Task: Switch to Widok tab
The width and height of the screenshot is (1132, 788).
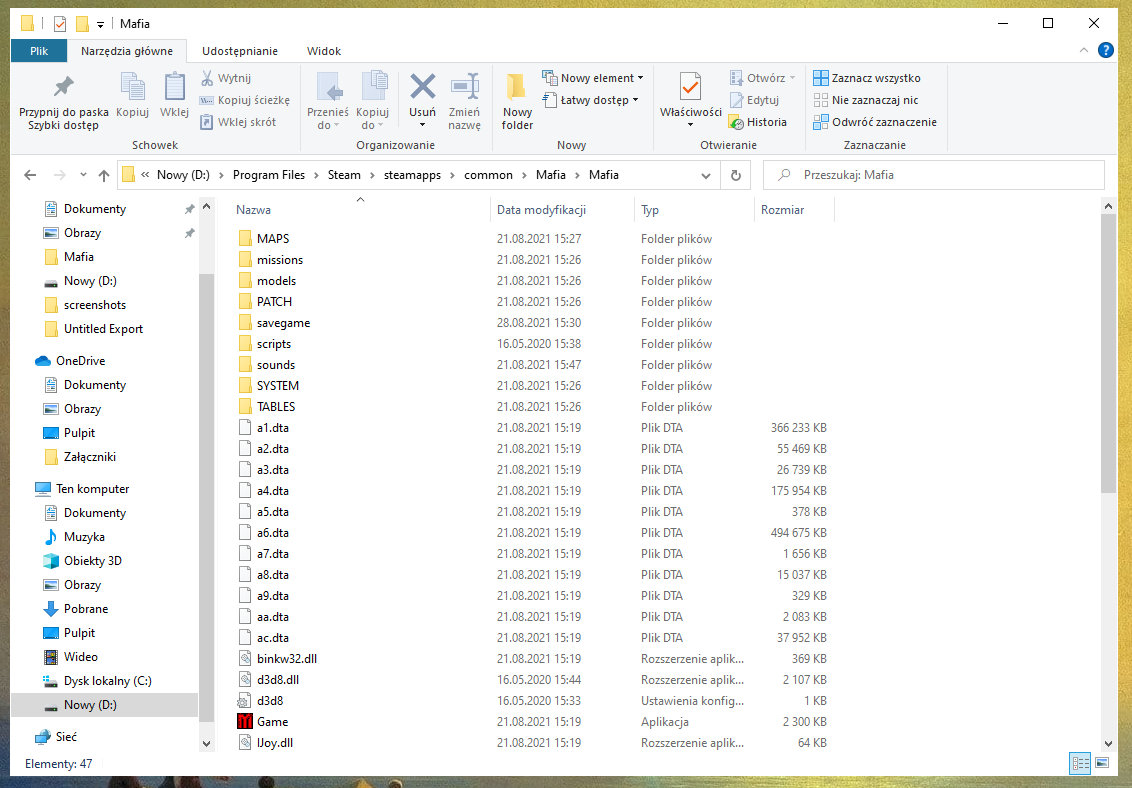Action: [x=323, y=51]
